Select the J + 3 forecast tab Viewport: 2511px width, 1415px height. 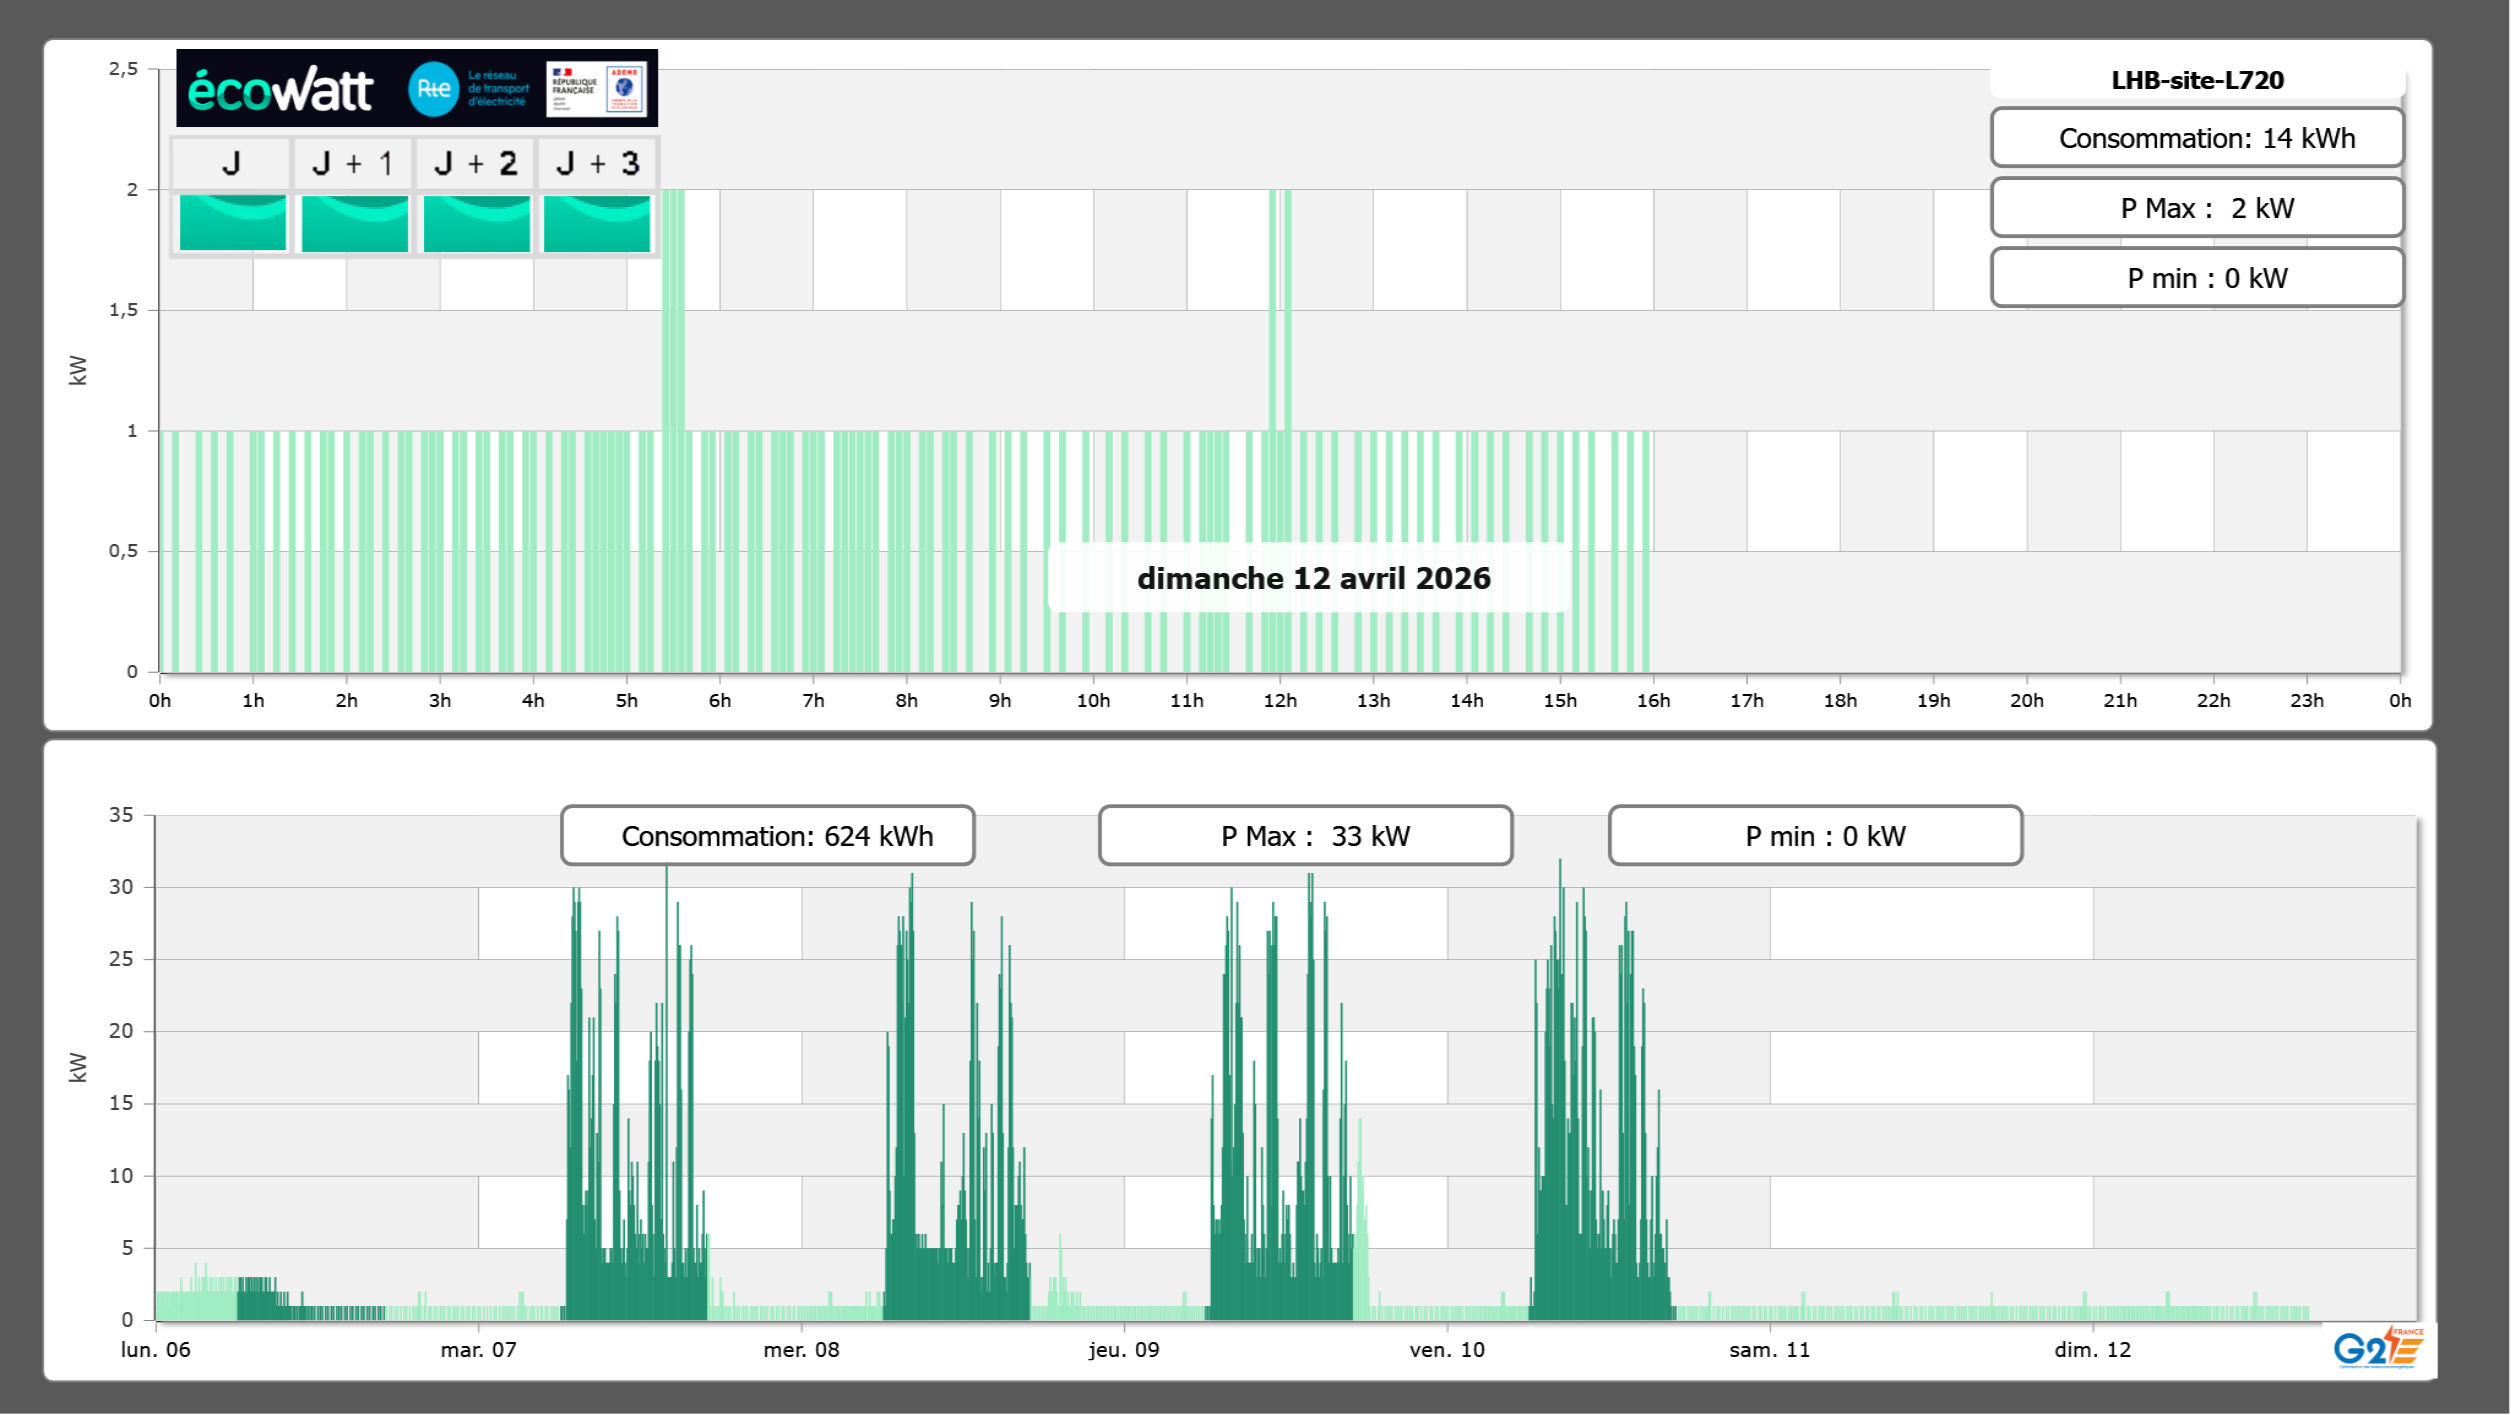pyautogui.click(x=597, y=163)
